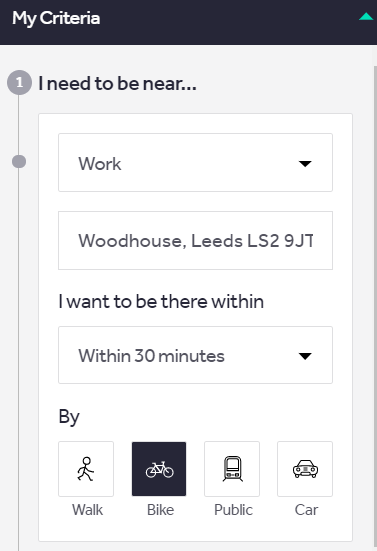
Task: Click the My Criteria header title
Action: (x=56, y=18)
